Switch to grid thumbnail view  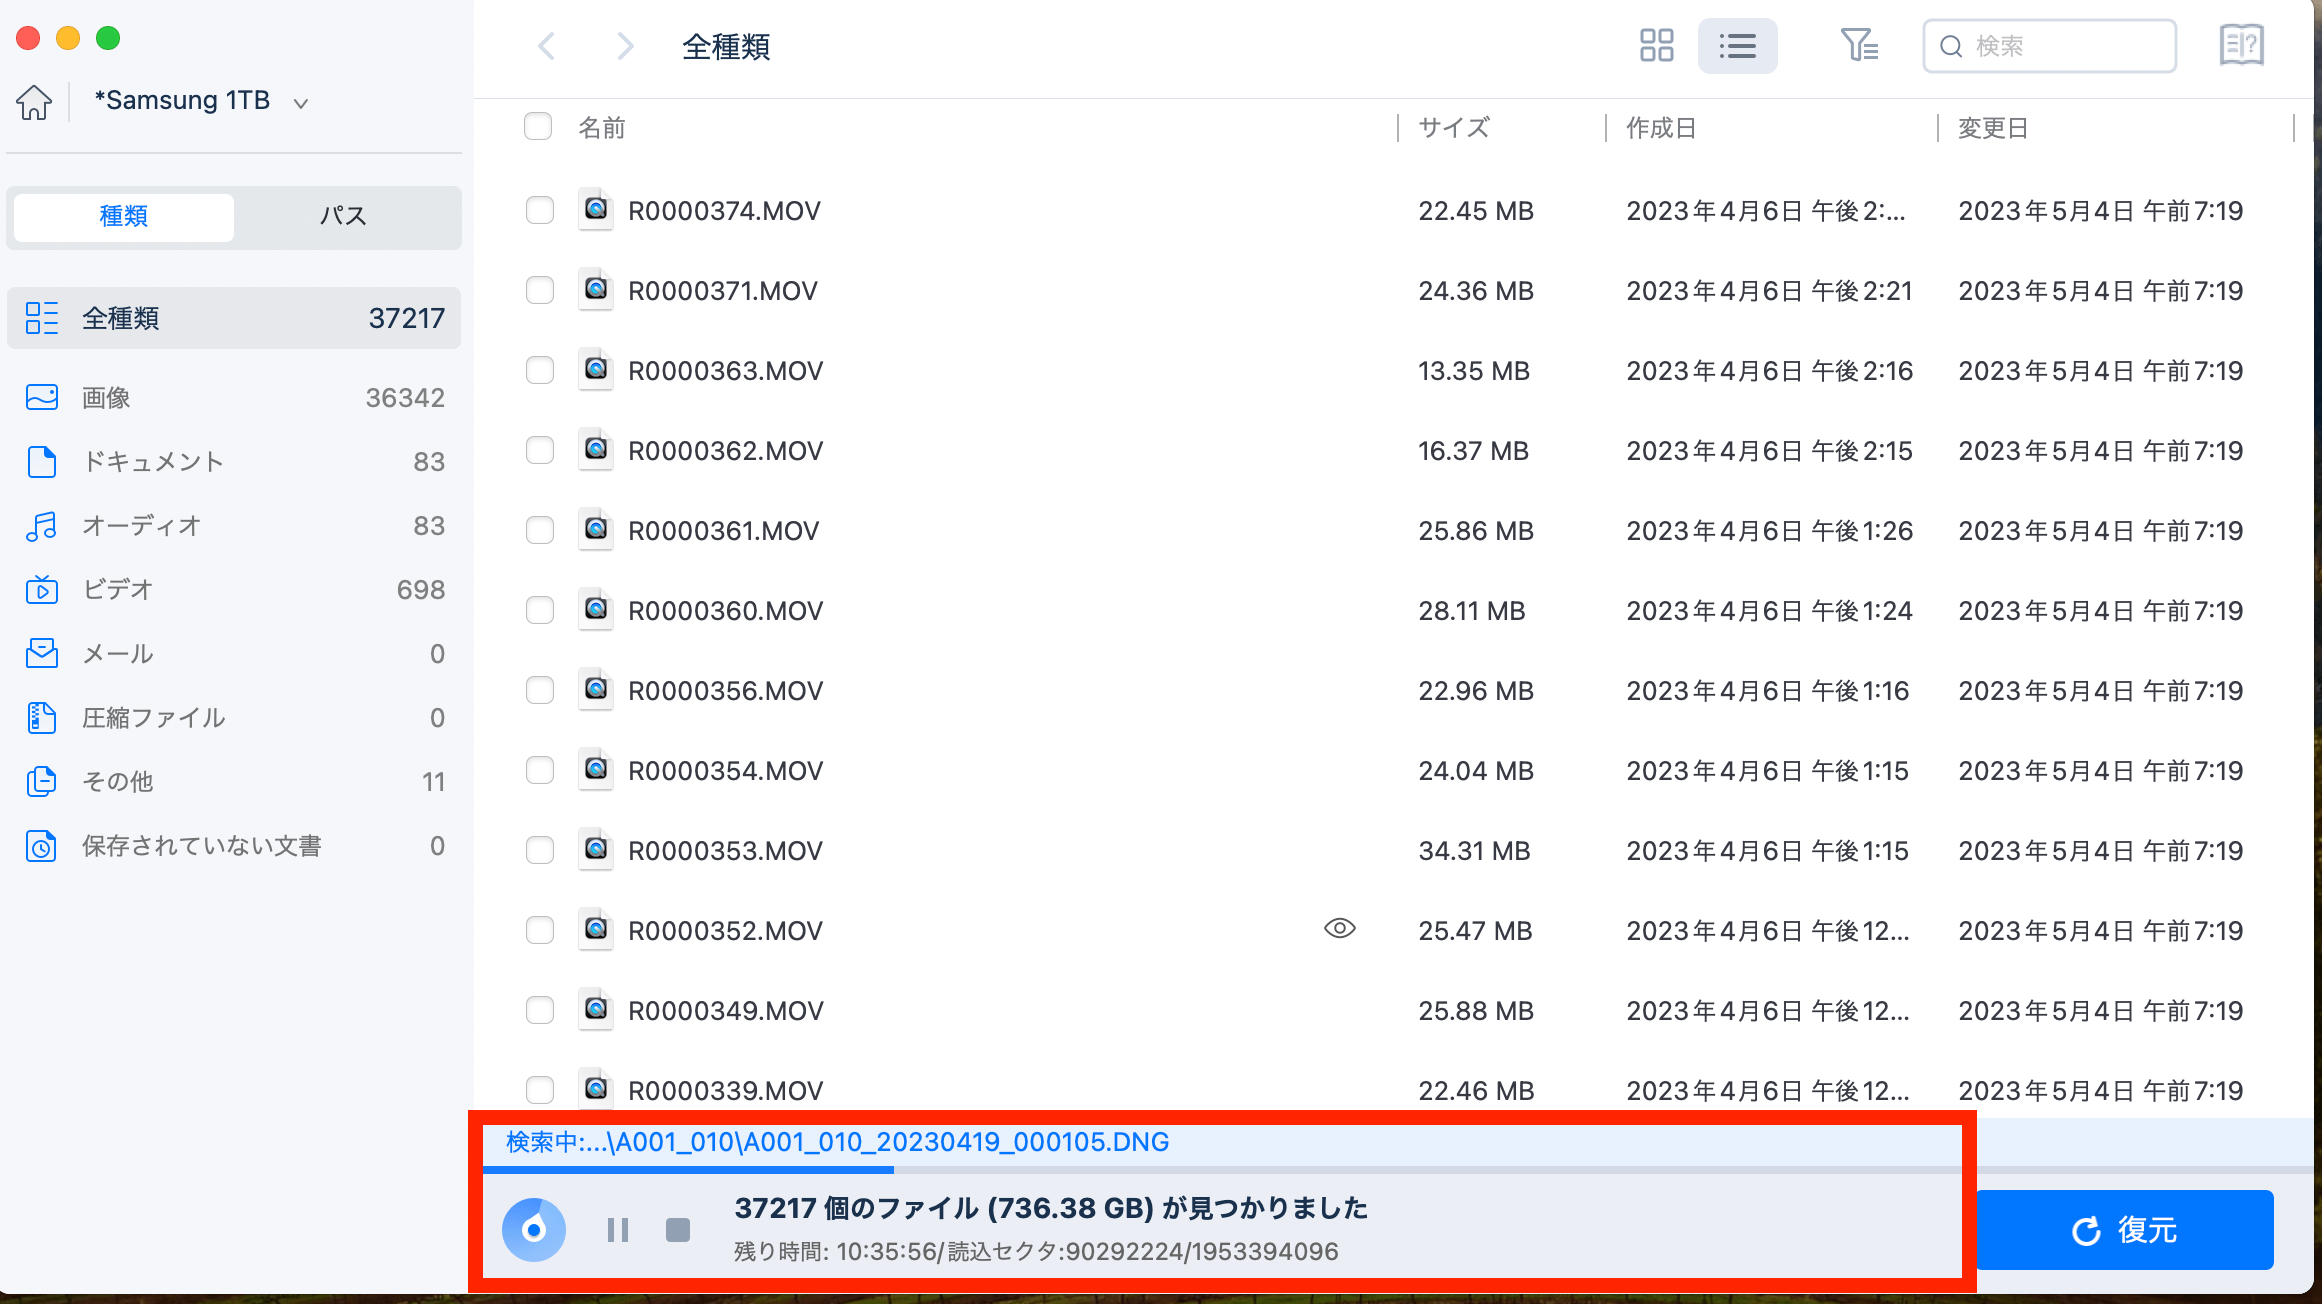(1656, 46)
